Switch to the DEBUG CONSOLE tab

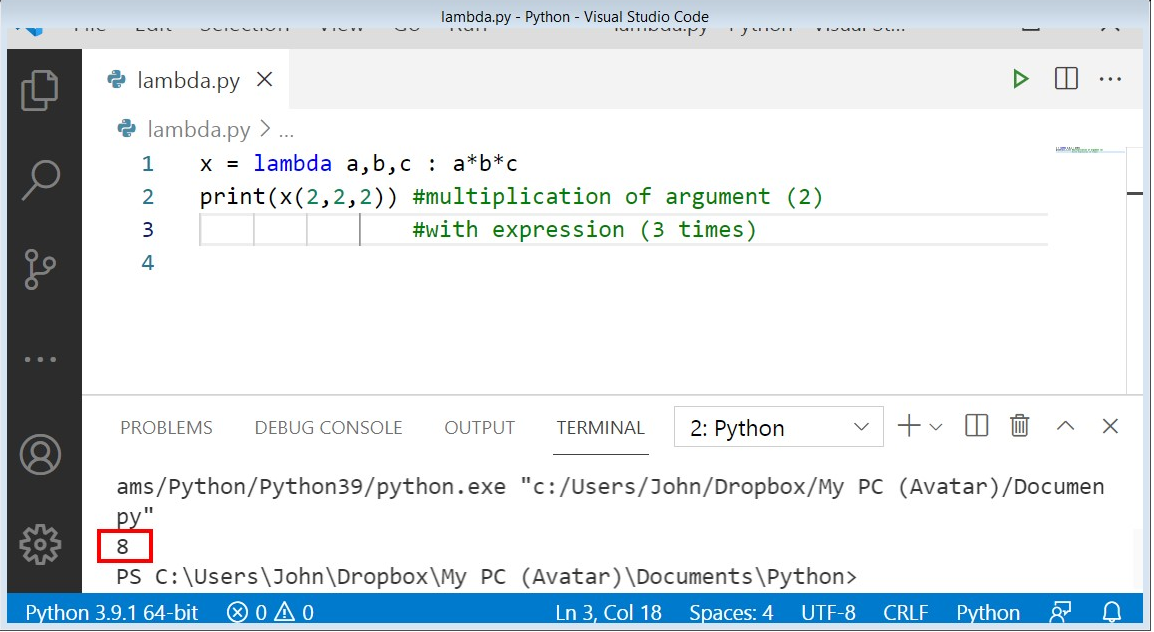[x=328, y=427]
